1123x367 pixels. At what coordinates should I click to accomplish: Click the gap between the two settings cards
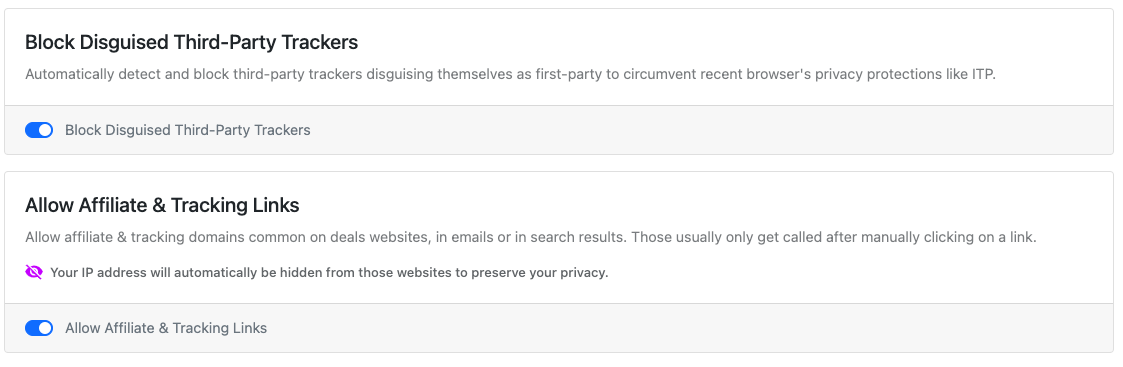click(x=559, y=163)
